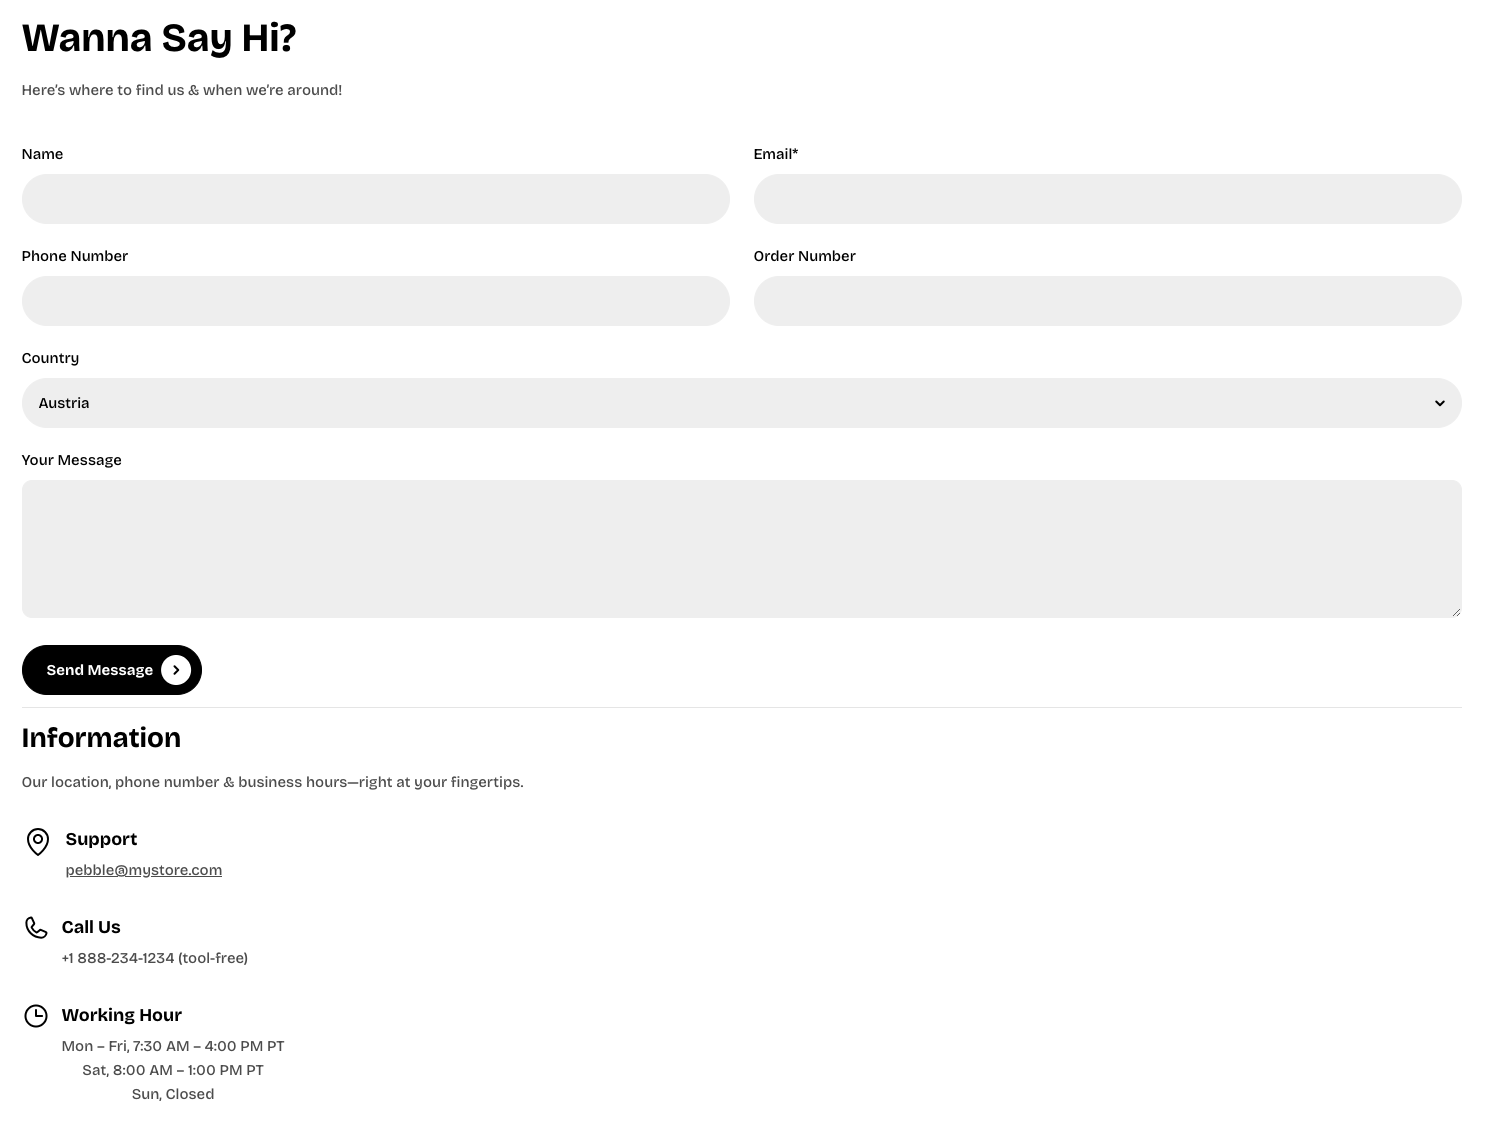Click the Country dropdown chevron arrow

(1439, 403)
